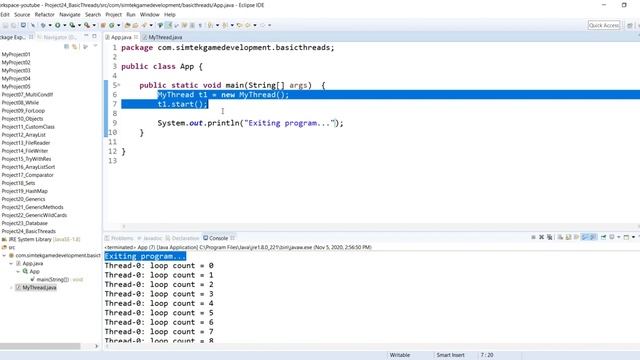Switch to MyThread.java editor tab
Viewport: 640px width, 360px height.
162,37
